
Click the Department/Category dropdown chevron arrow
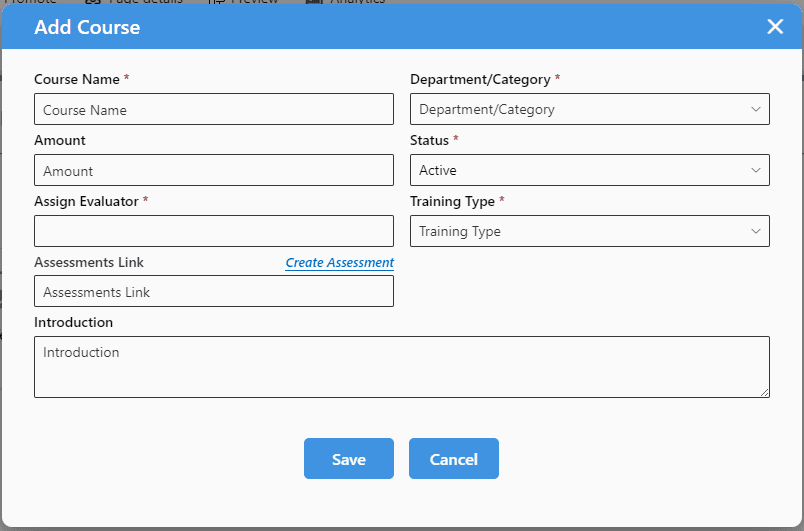coord(755,110)
